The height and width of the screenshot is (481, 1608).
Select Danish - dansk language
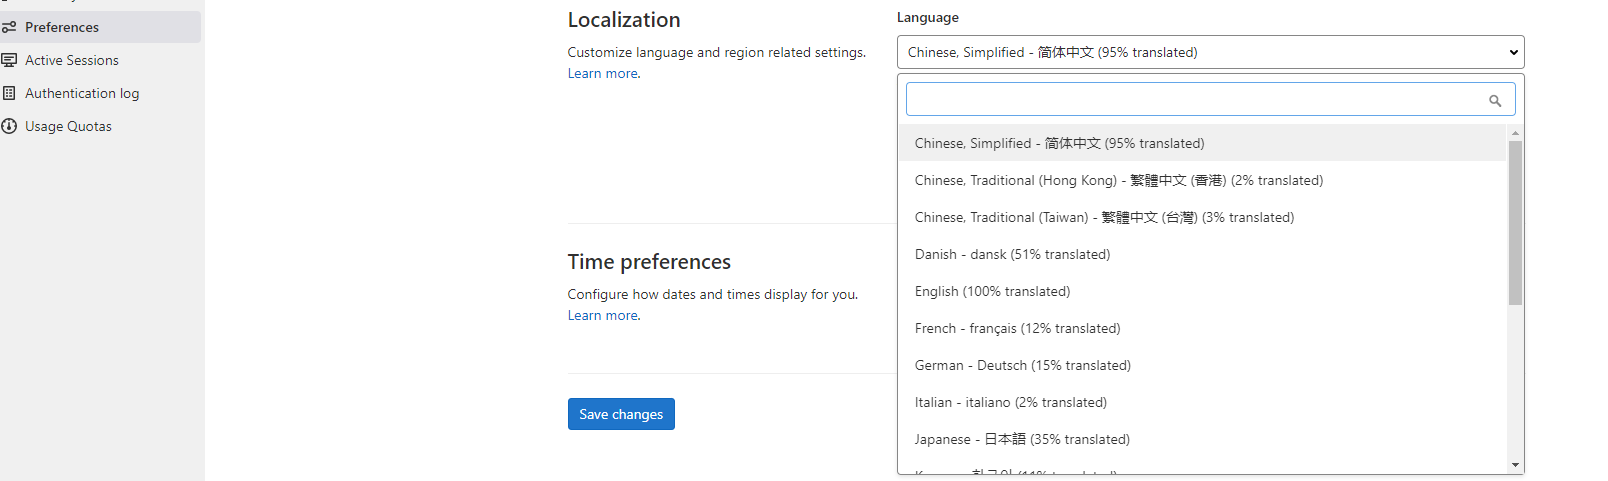point(1012,254)
